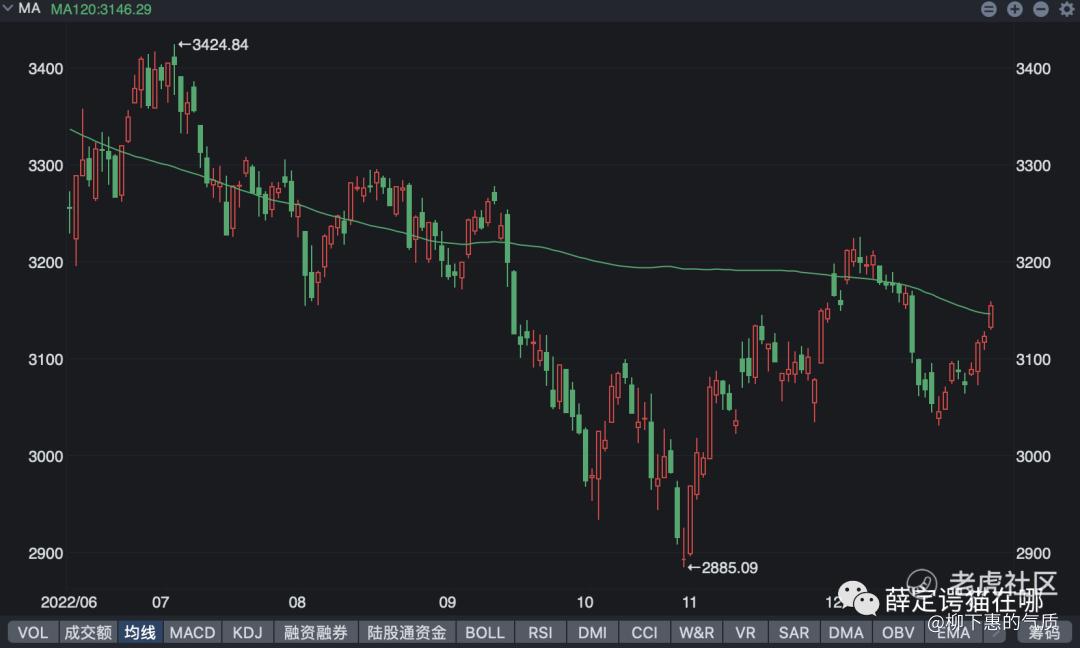The height and width of the screenshot is (648, 1080).
Task: Switch to the SAR indicator tab
Action: click(x=793, y=632)
